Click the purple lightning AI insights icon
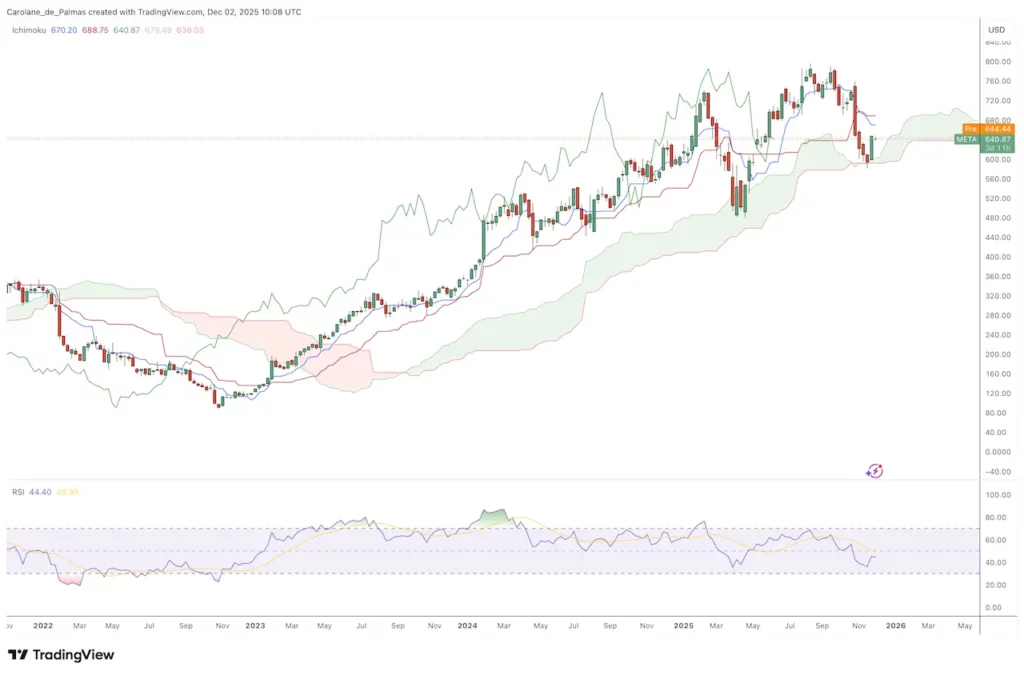The width and height of the screenshot is (1024, 675). point(874,470)
